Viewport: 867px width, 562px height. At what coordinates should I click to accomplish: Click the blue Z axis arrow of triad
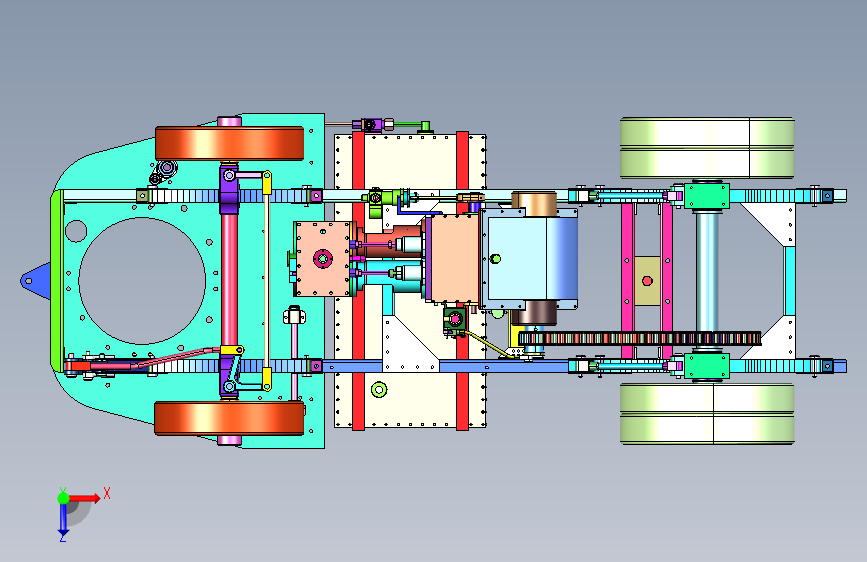[63, 519]
